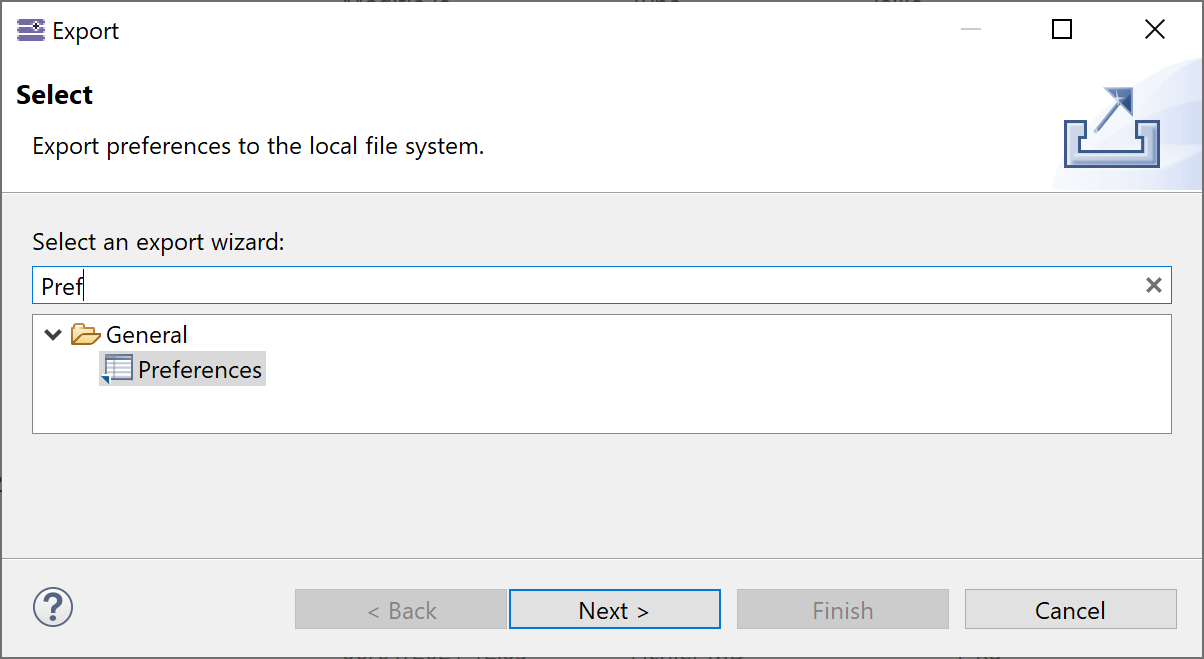Proceed with the Next button
1204x659 pixels.
click(x=614, y=610)
